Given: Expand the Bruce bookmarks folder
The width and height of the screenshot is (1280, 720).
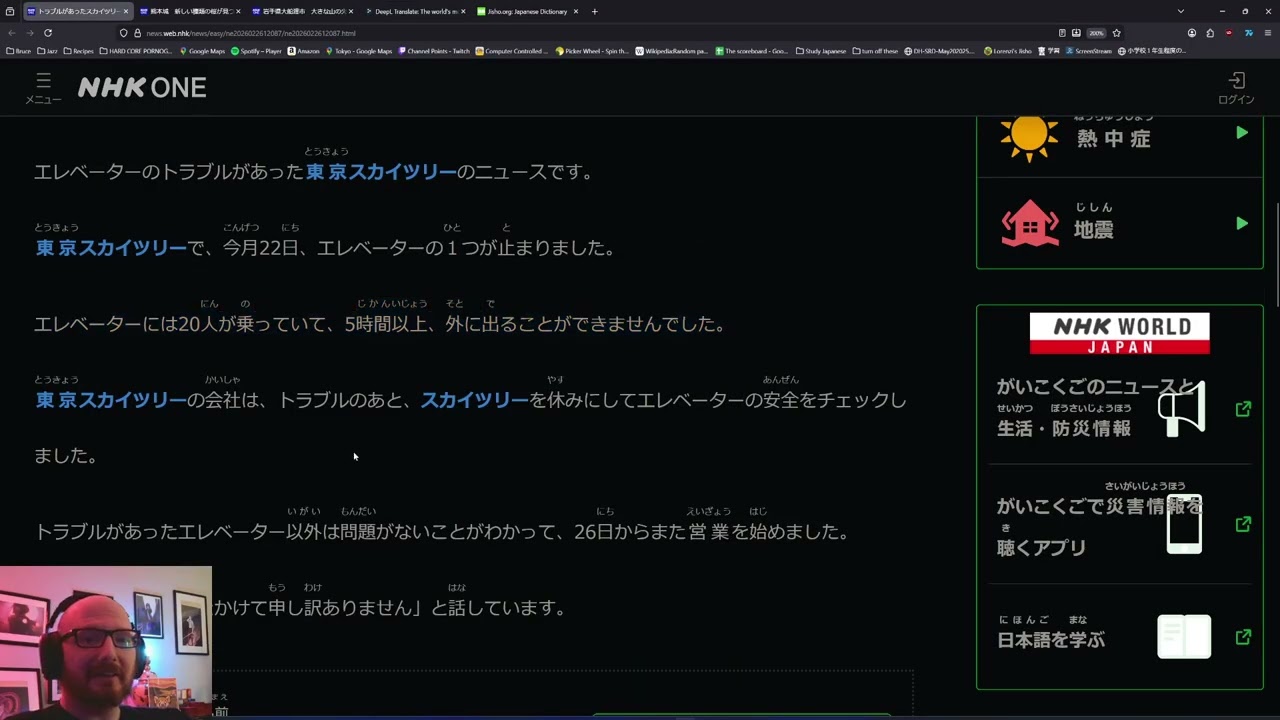Looking at the screenshot, I should pyautogui.click(x=19, y=51).
